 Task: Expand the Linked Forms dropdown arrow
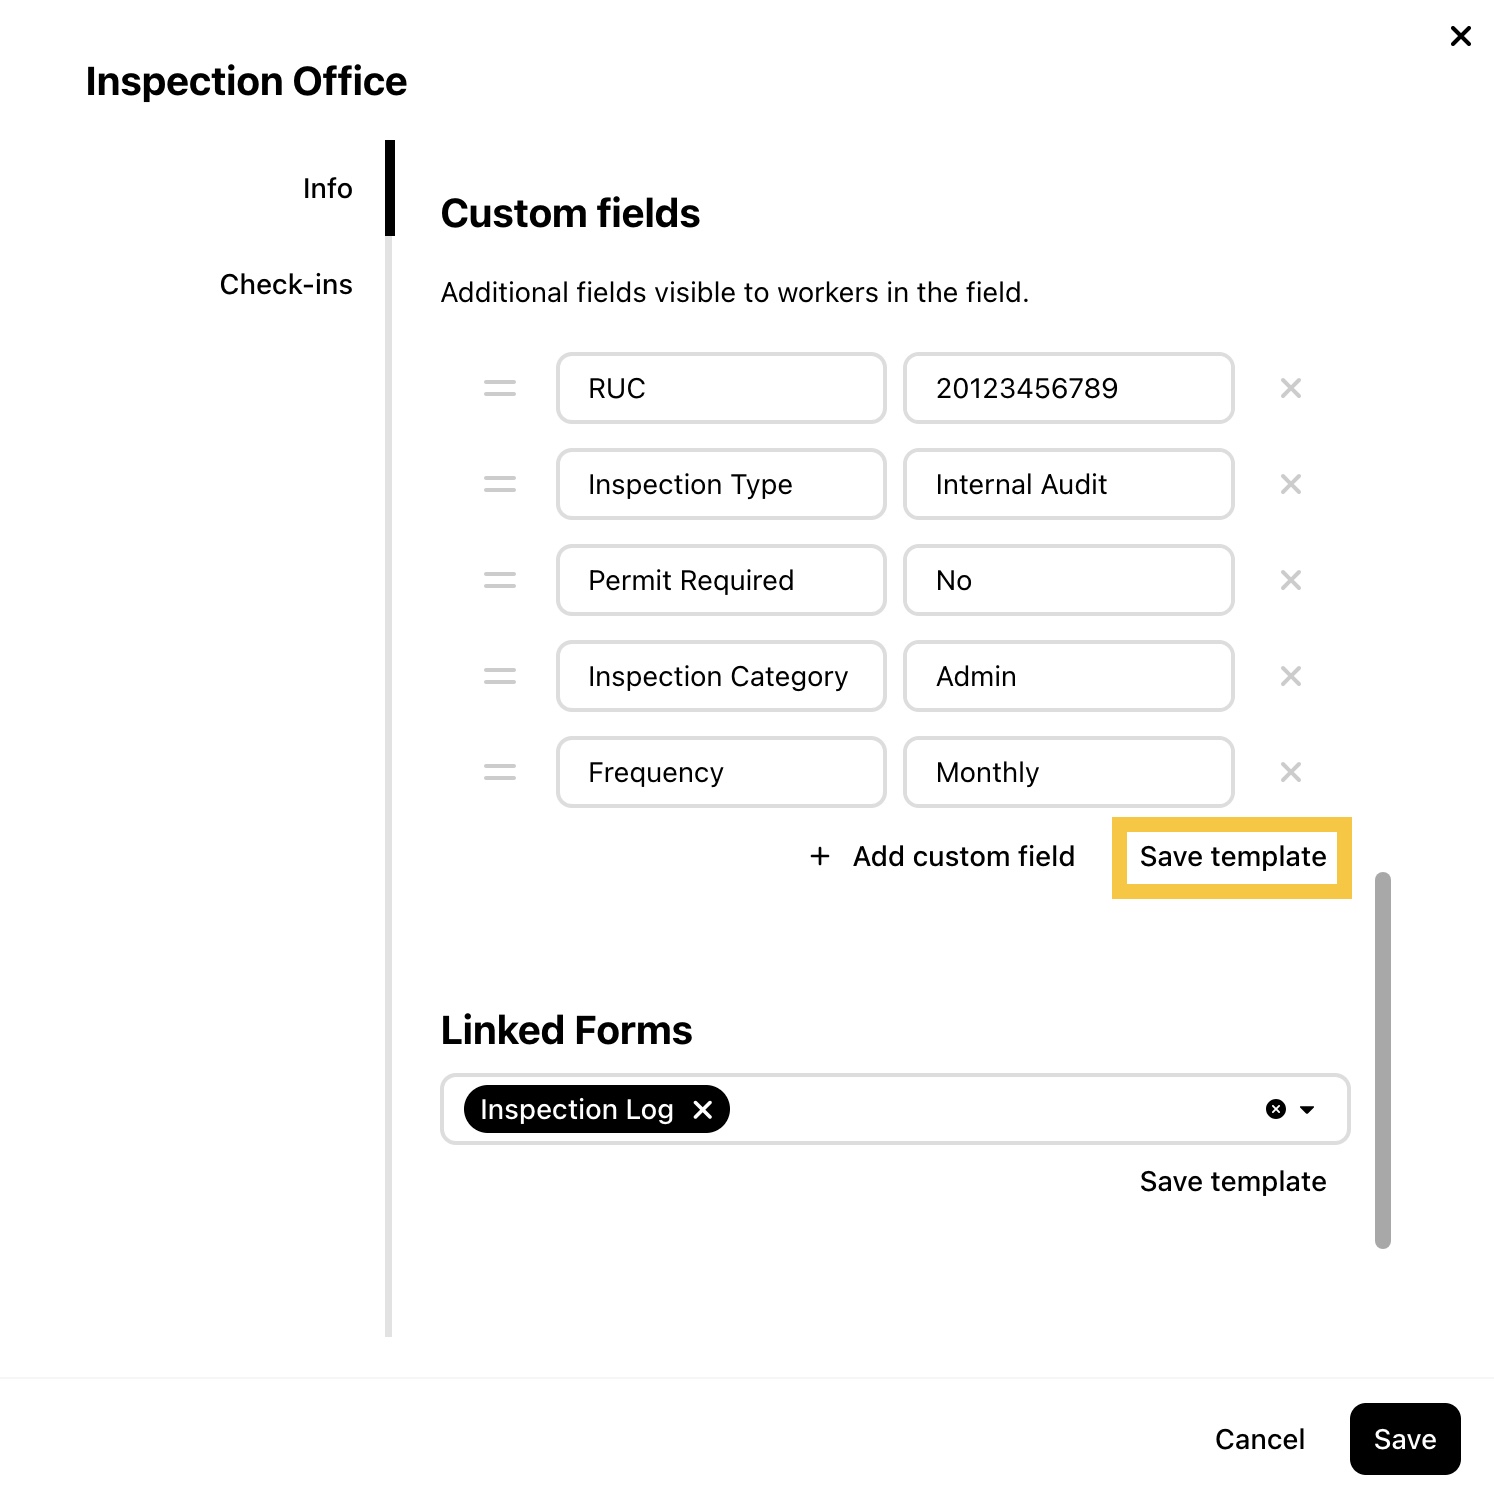pos(1307,1109)
